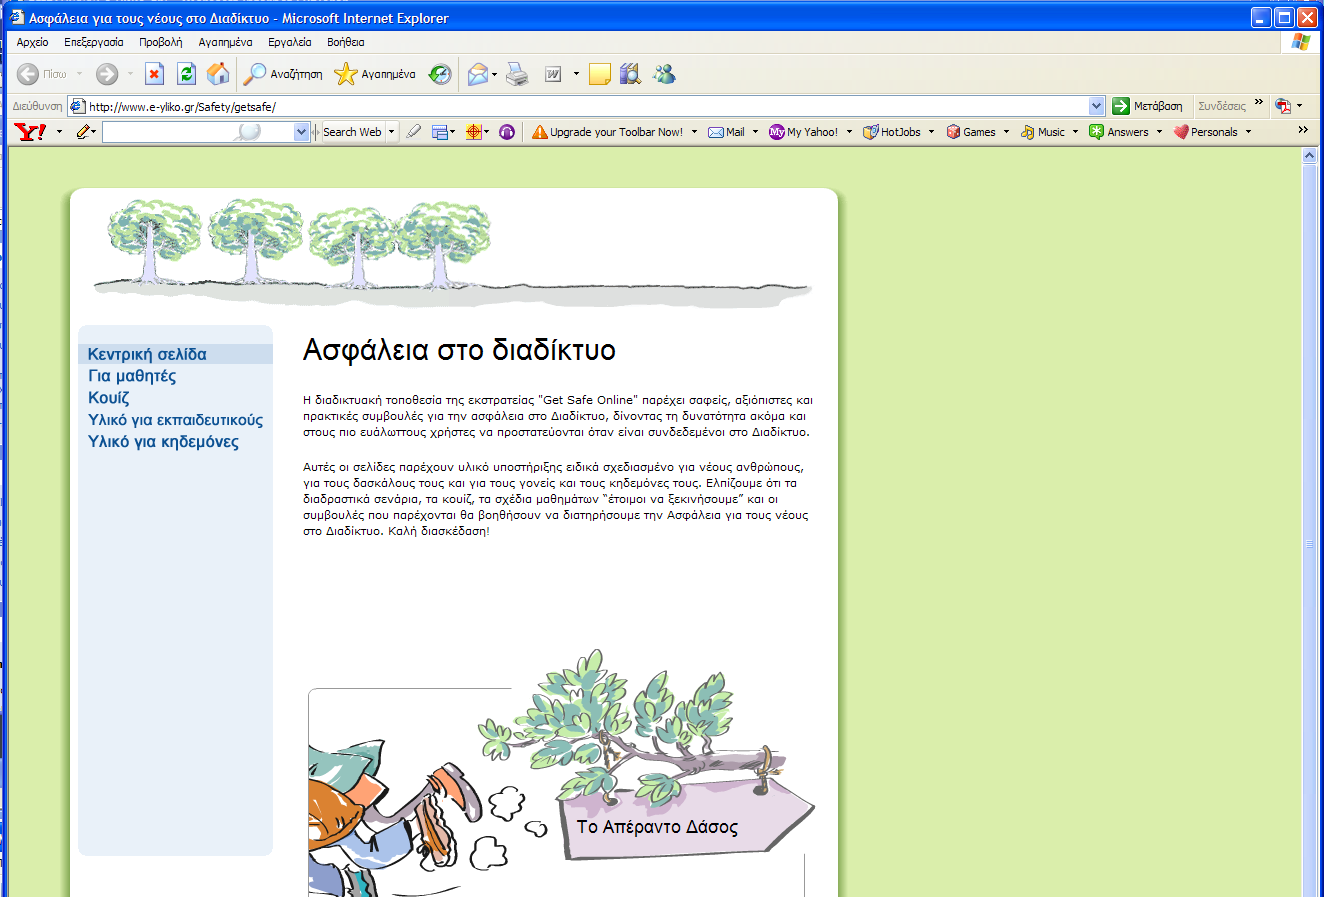The image size is (1324, 897).
Task: Click the highlighter icon in Yahoo toolbar
Action: 413,132
